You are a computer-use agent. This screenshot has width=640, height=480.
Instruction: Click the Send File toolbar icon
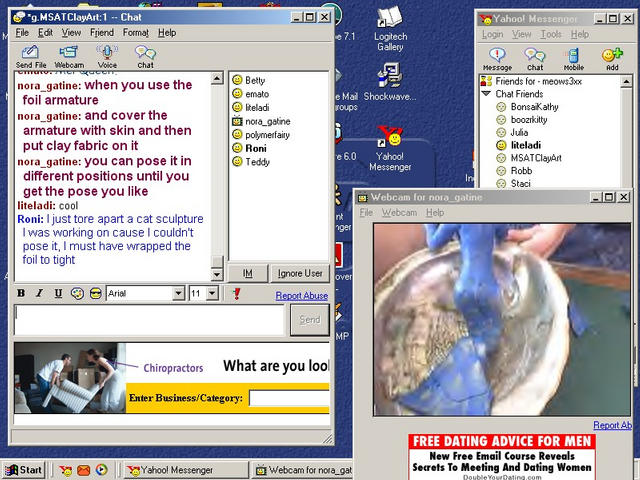click(x=31, y=57)
